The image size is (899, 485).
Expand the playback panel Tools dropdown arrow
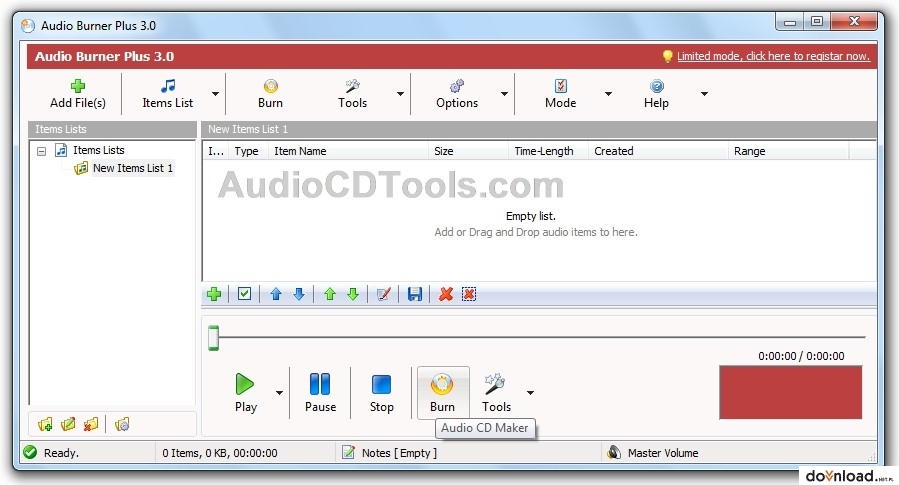coord(530,393)
